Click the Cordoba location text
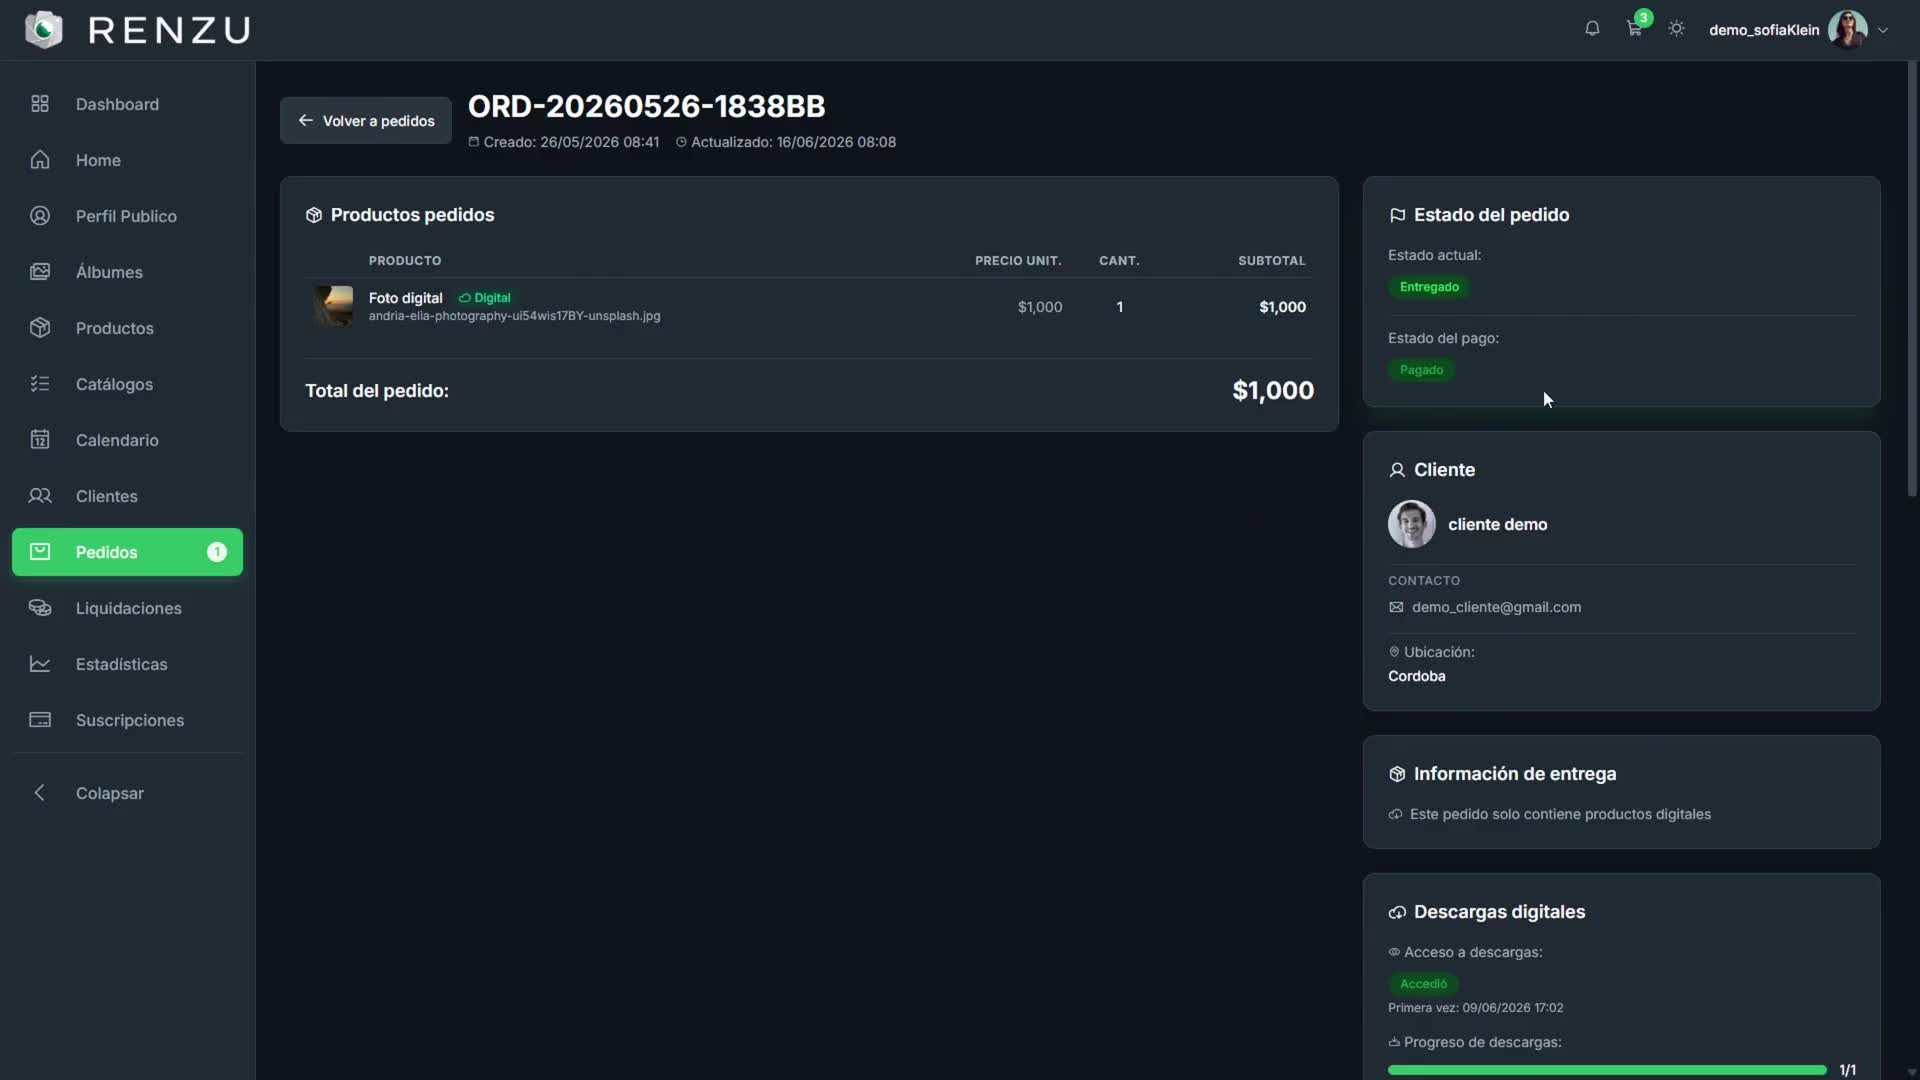The width and height of the screenshot is (1920, 1080). click(x=1416, y=676)
